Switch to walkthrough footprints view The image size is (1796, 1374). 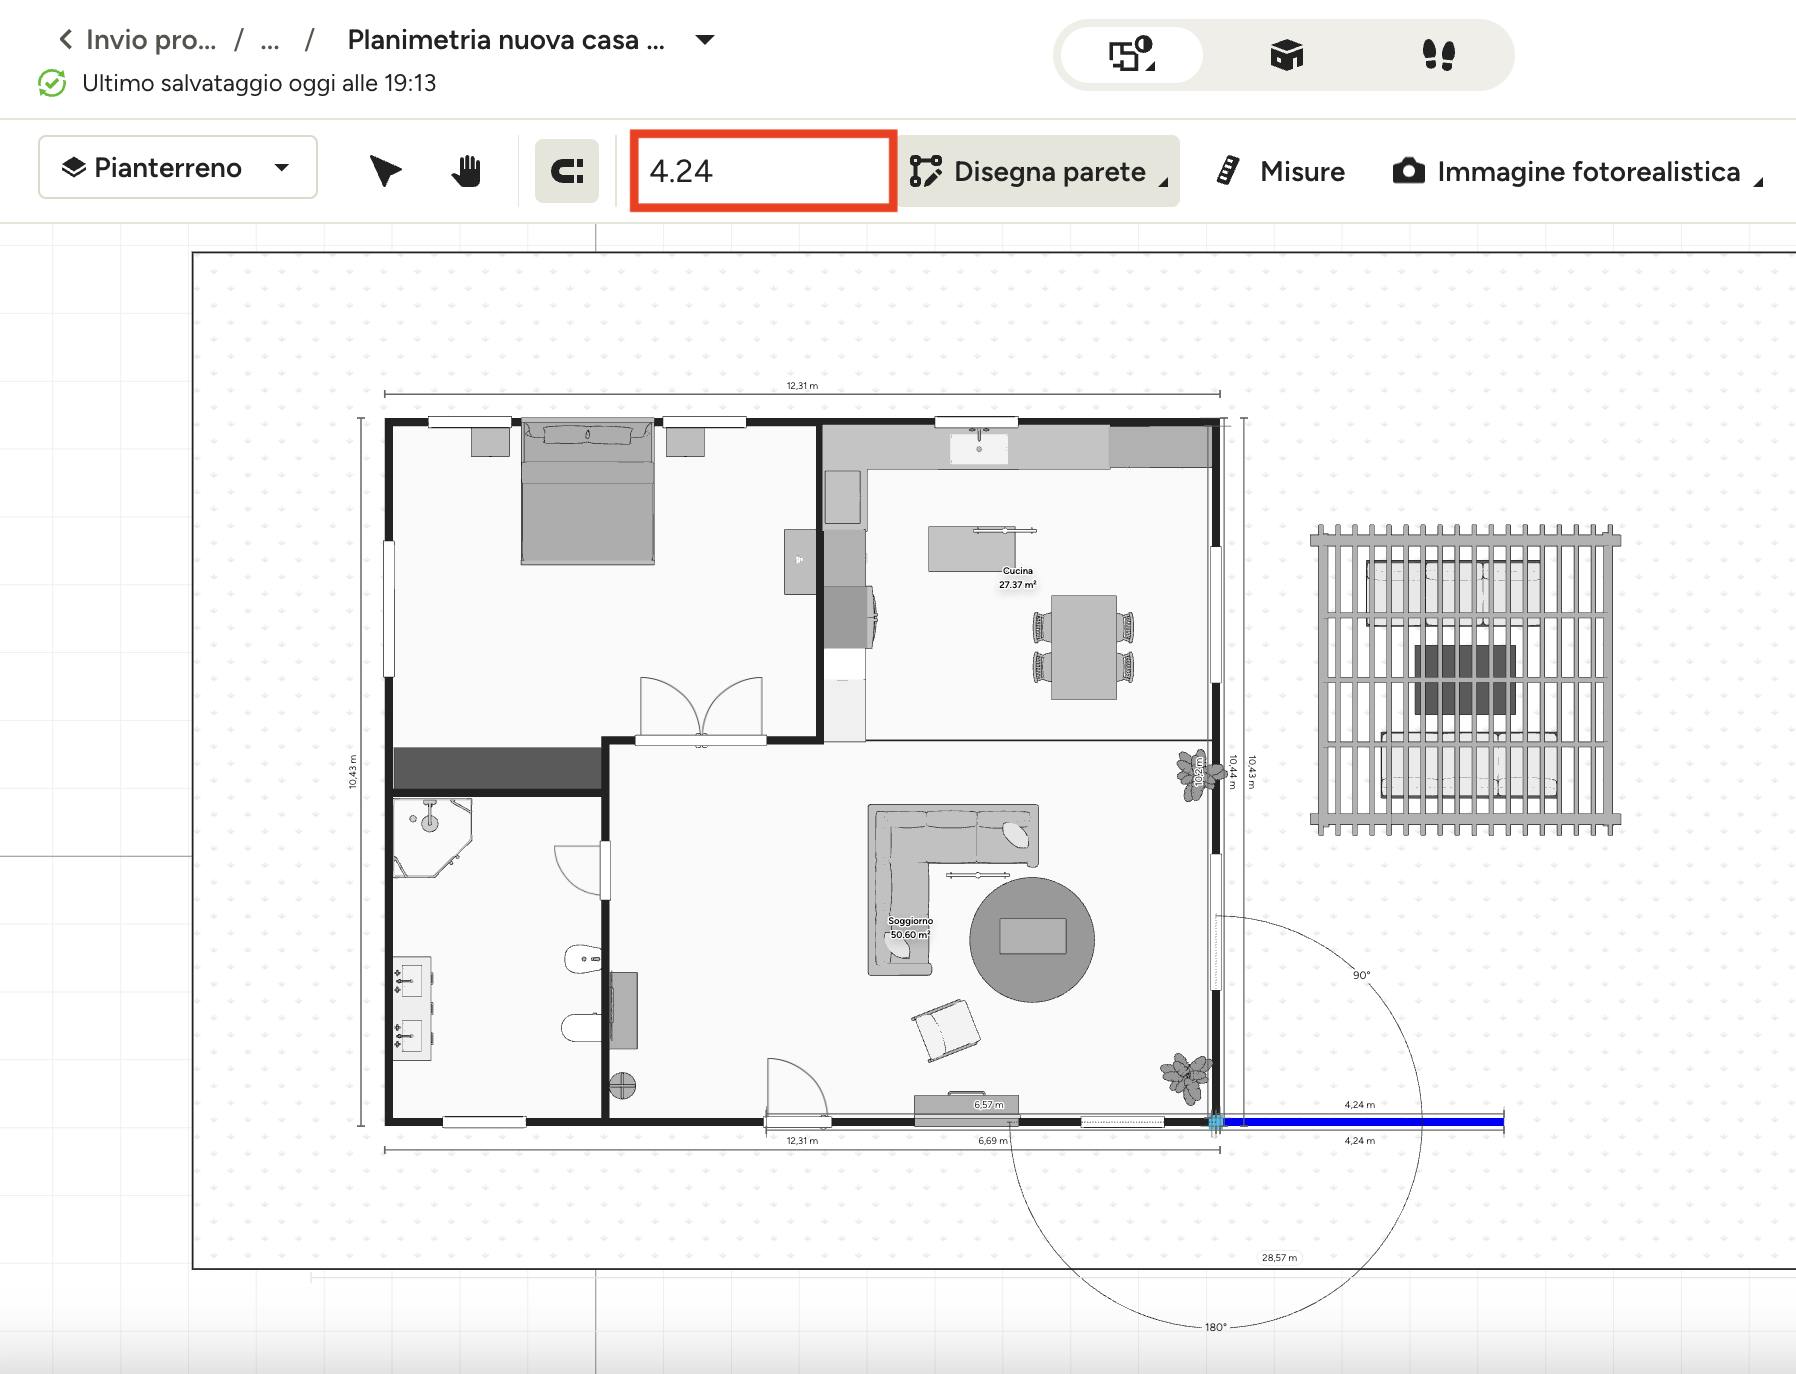(x=1438, y=54)
